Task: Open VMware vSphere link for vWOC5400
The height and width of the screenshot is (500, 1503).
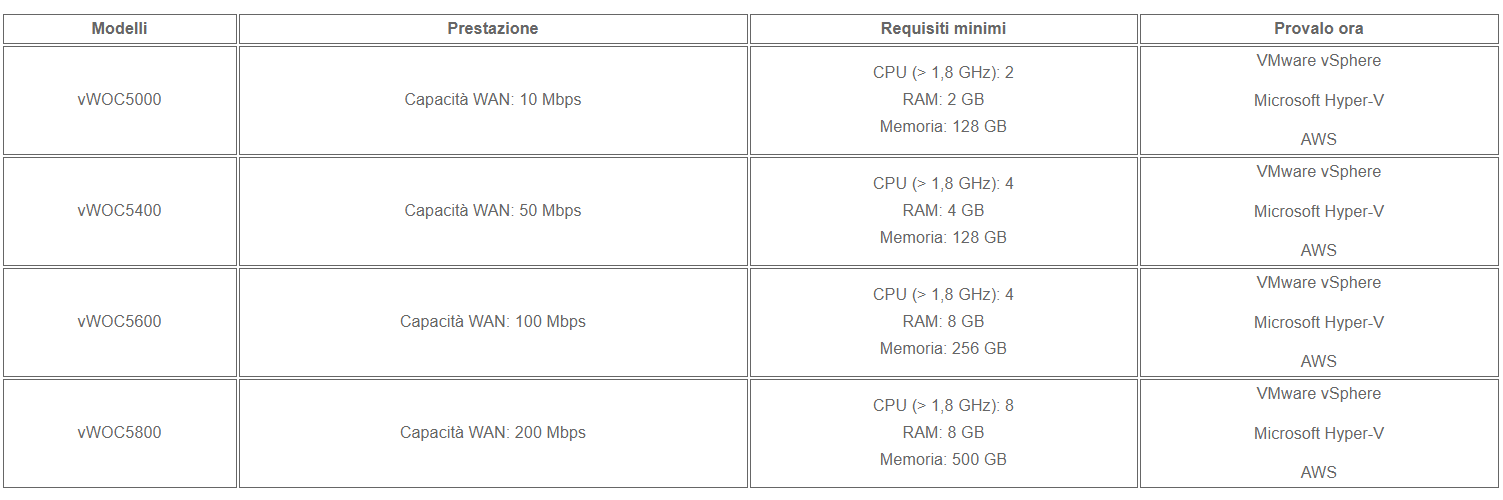Action: [1318, 172]
